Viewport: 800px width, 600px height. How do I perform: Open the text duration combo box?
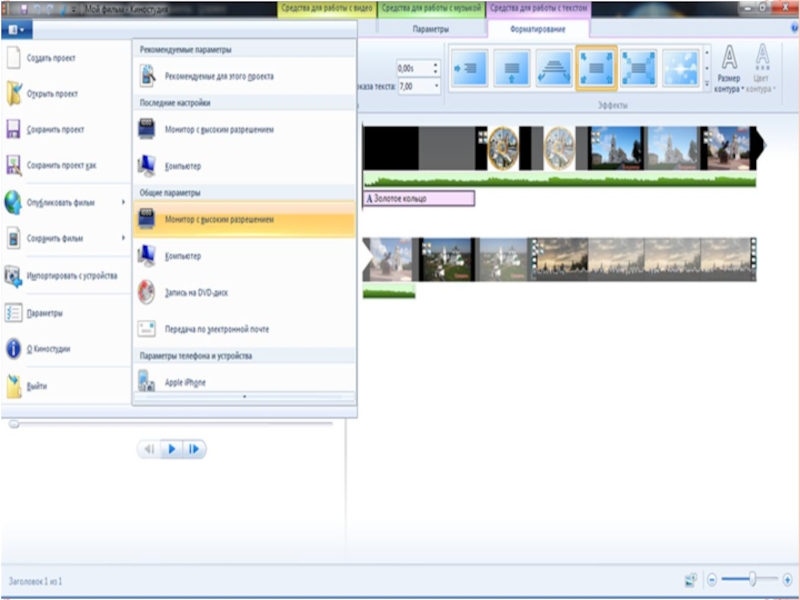click(436, 87)
